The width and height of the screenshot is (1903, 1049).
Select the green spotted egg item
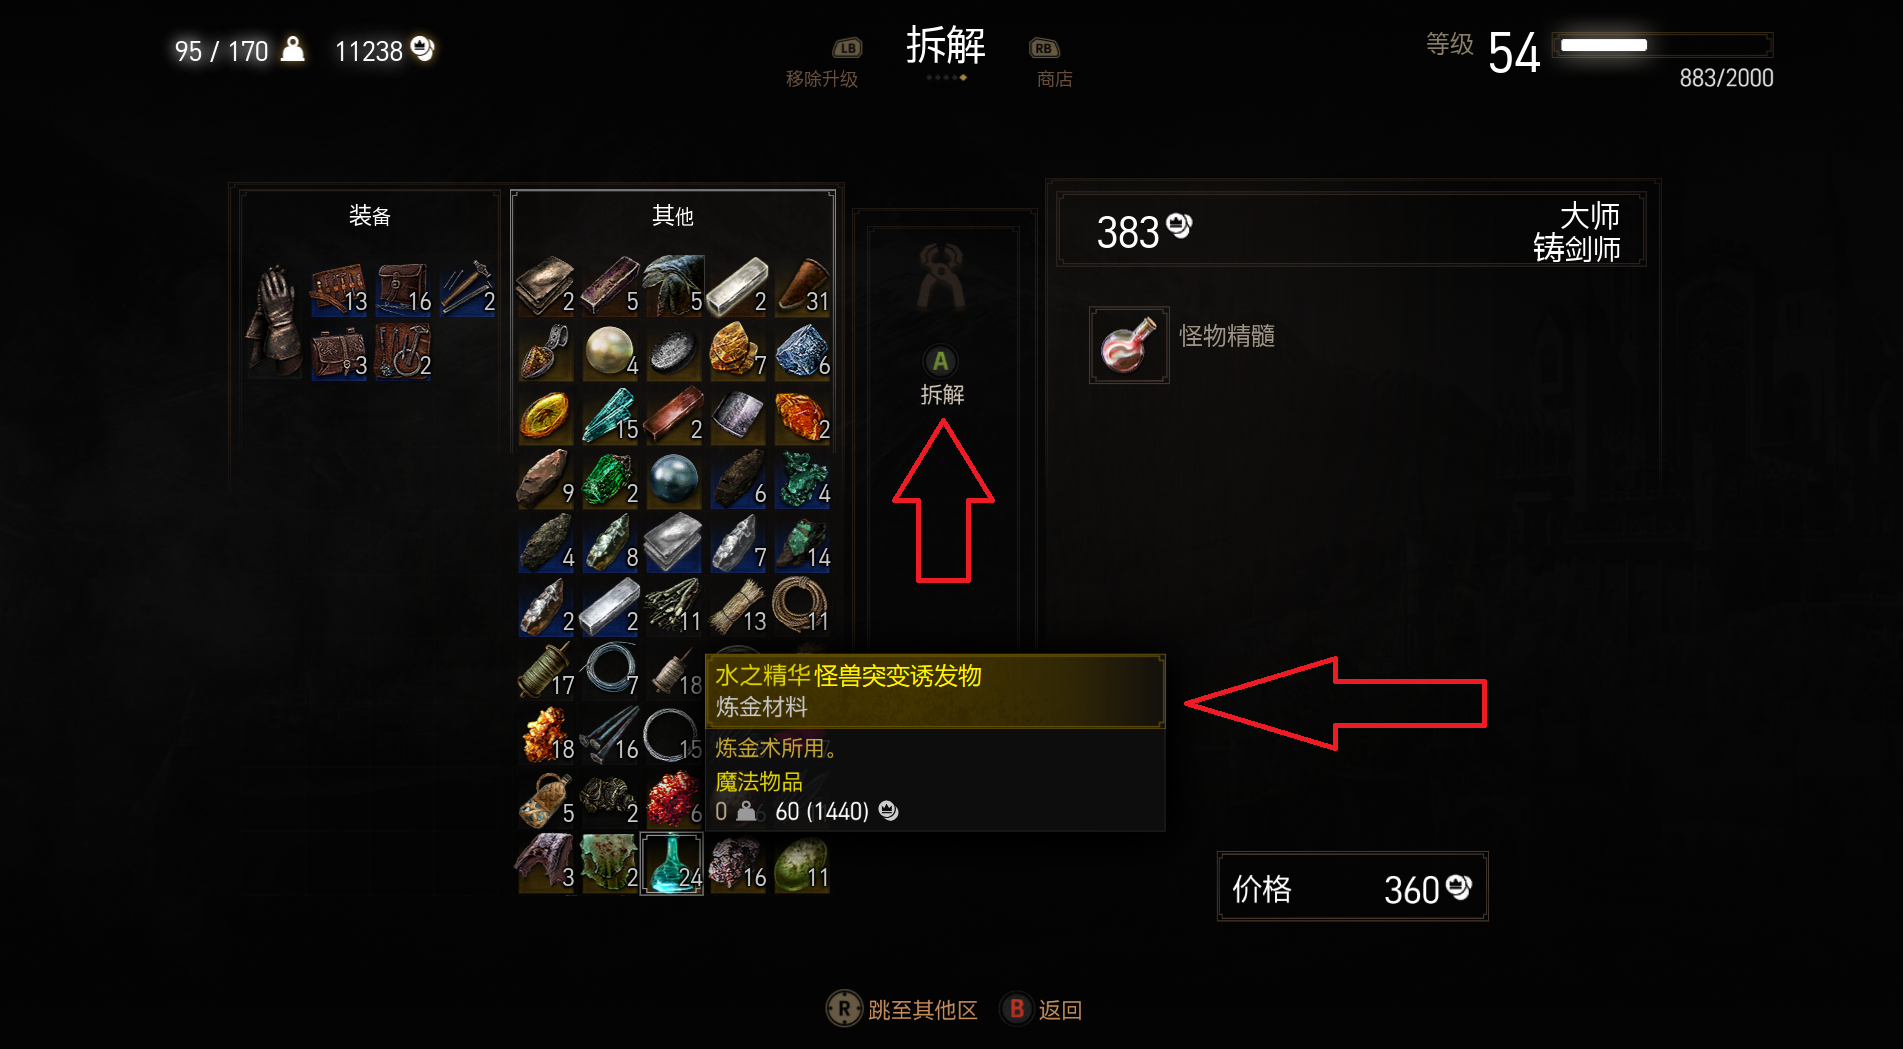(x=801, y=863)
